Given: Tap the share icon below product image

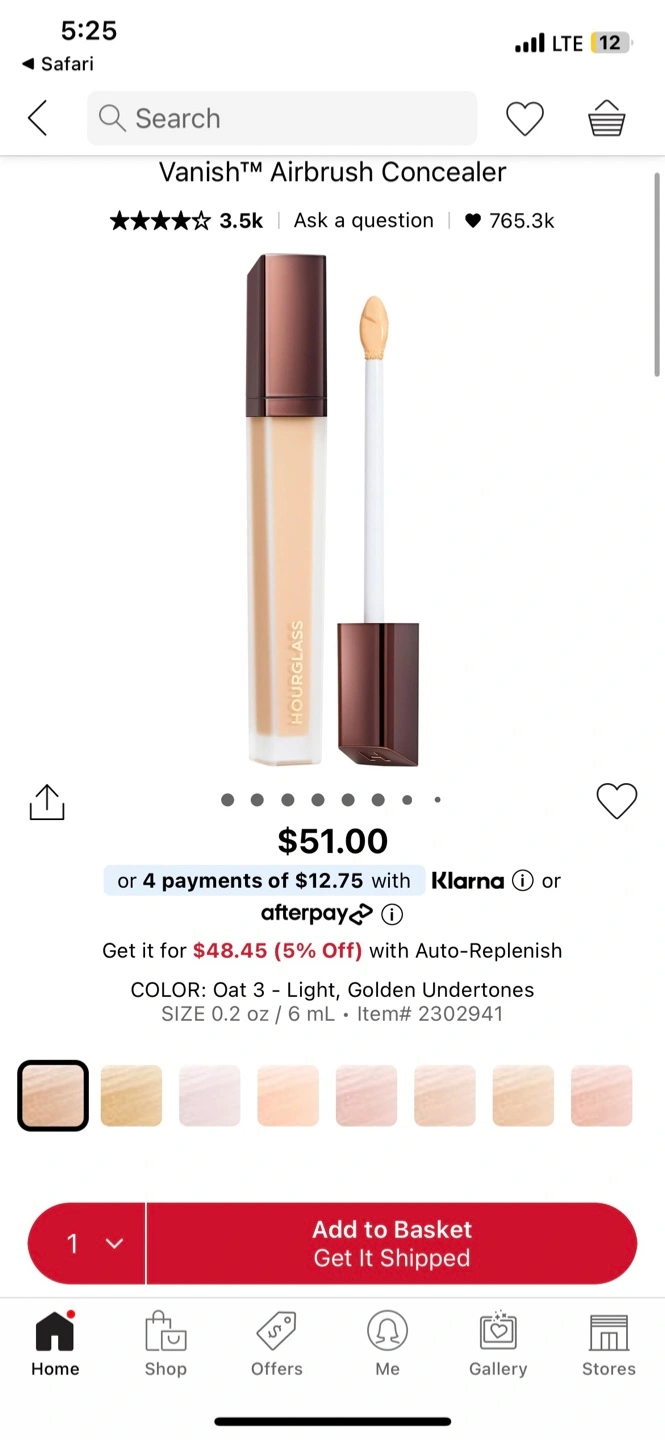Looking at the screenshot, I should click(47, 802).
